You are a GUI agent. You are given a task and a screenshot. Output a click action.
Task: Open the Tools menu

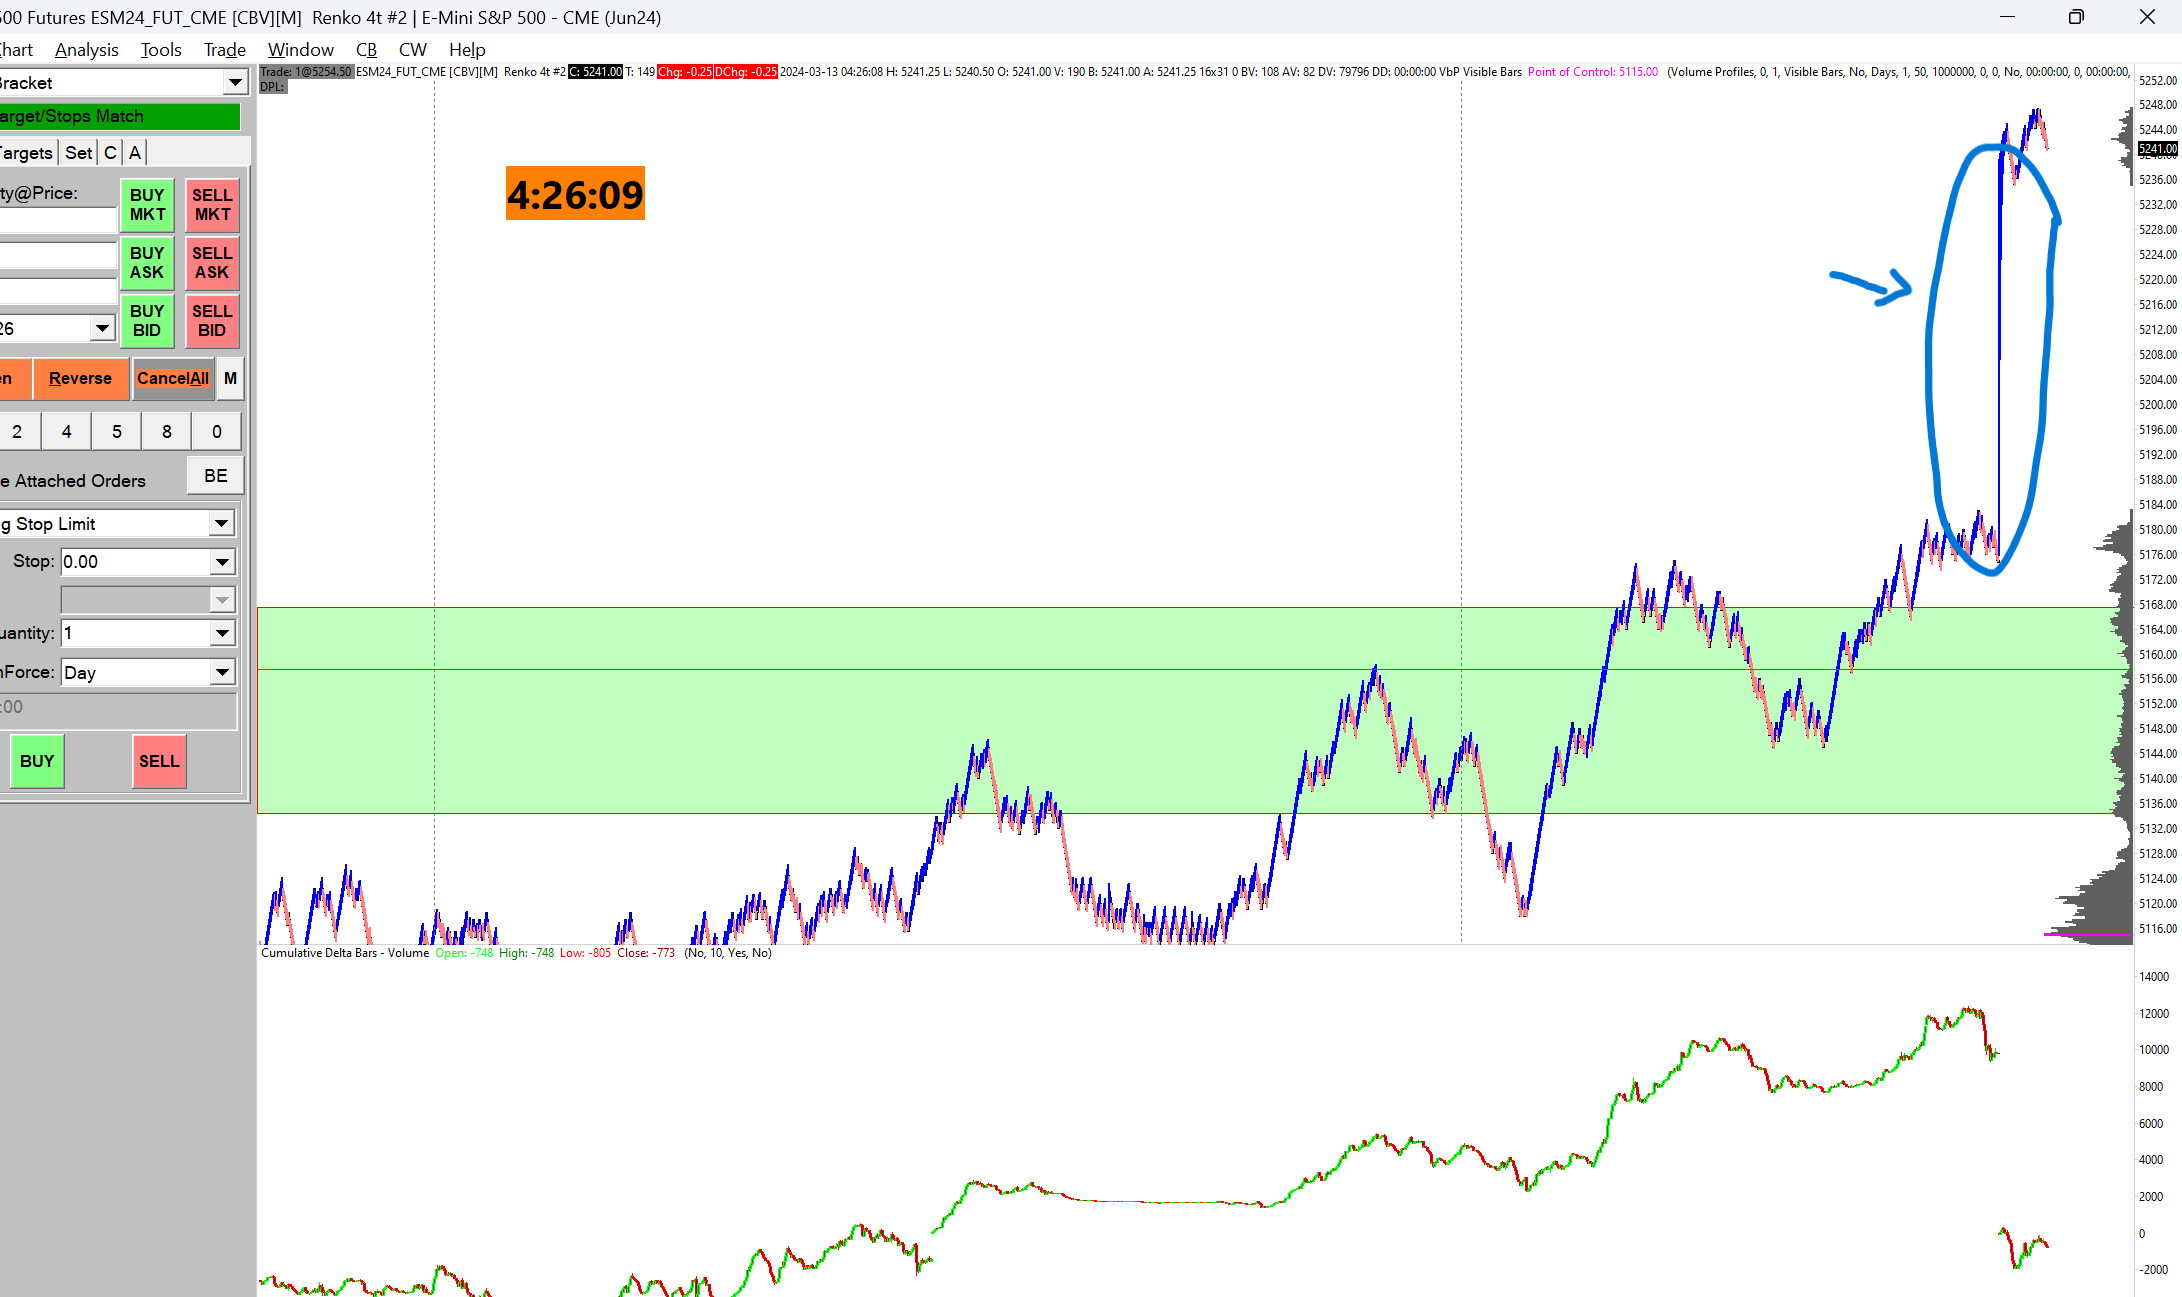point(161,49)
